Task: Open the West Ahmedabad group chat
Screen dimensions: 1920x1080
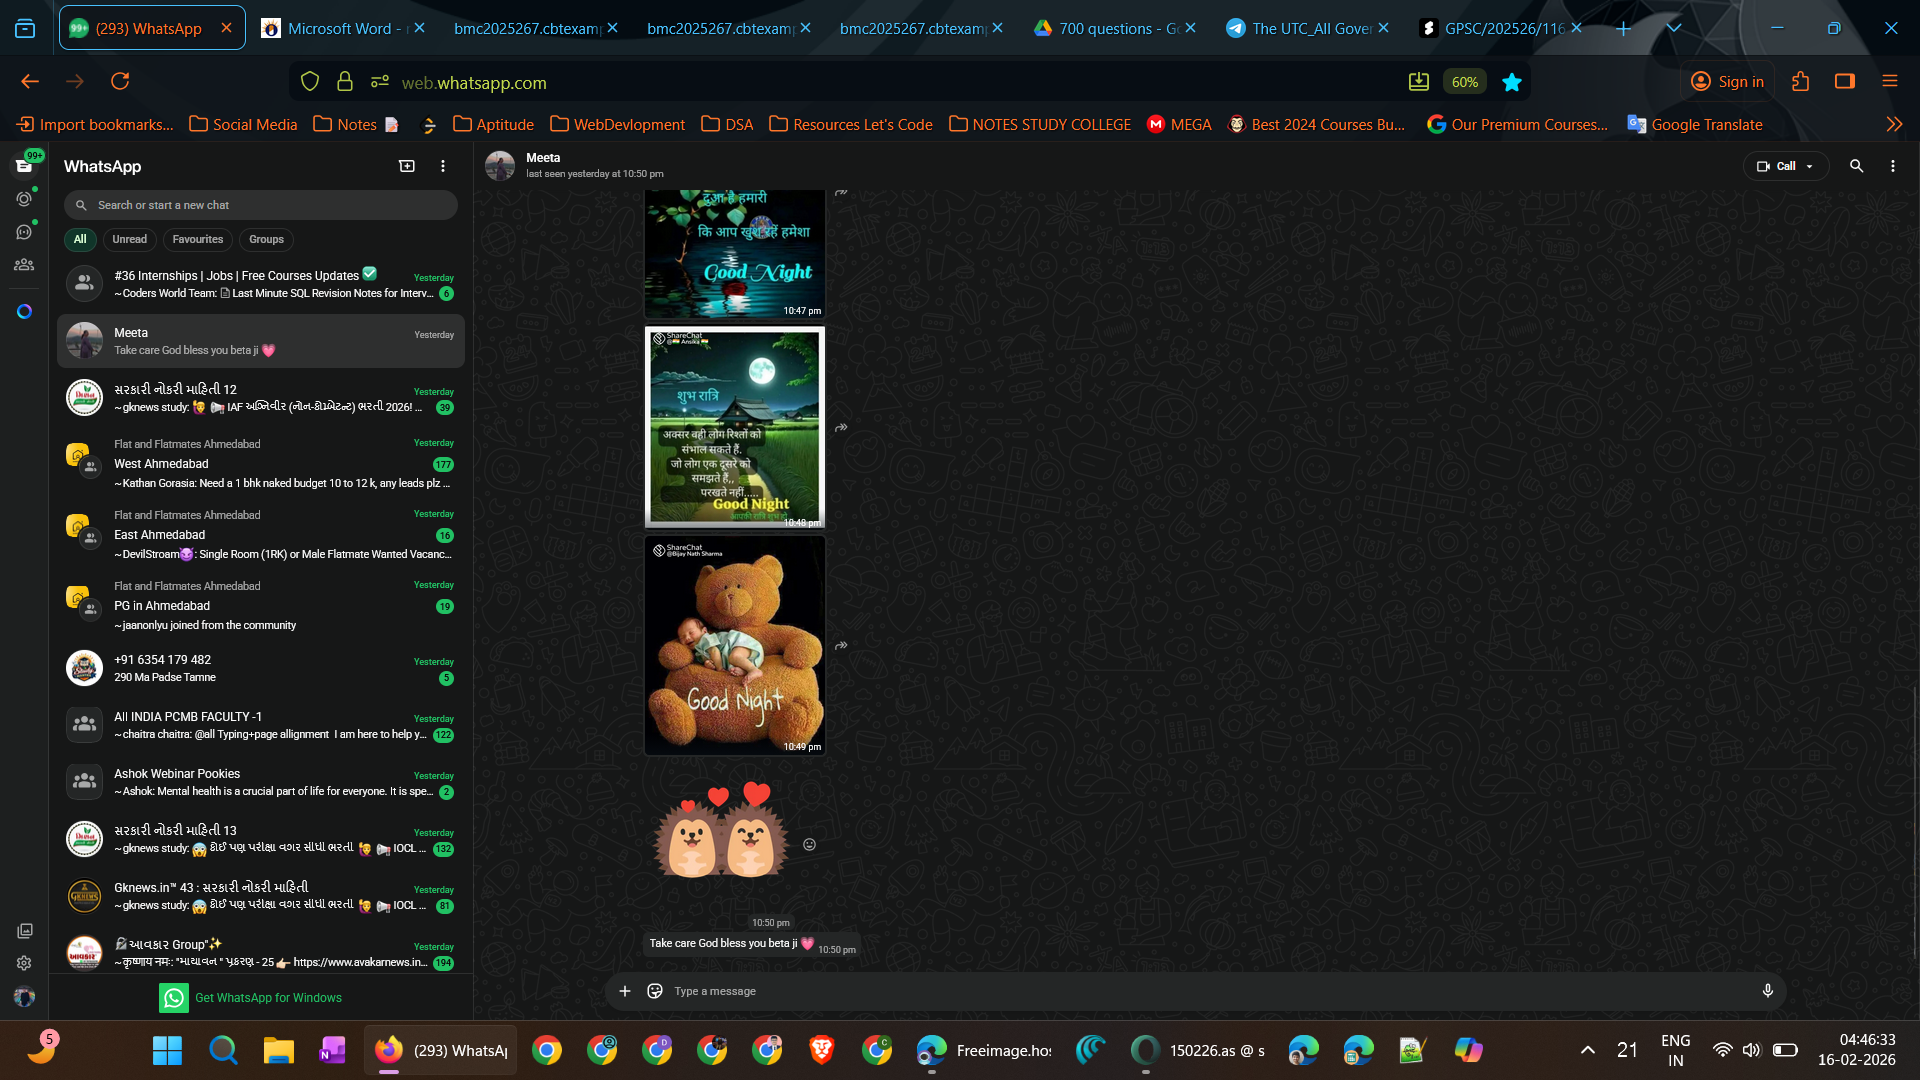Action: tap(260, 464)
